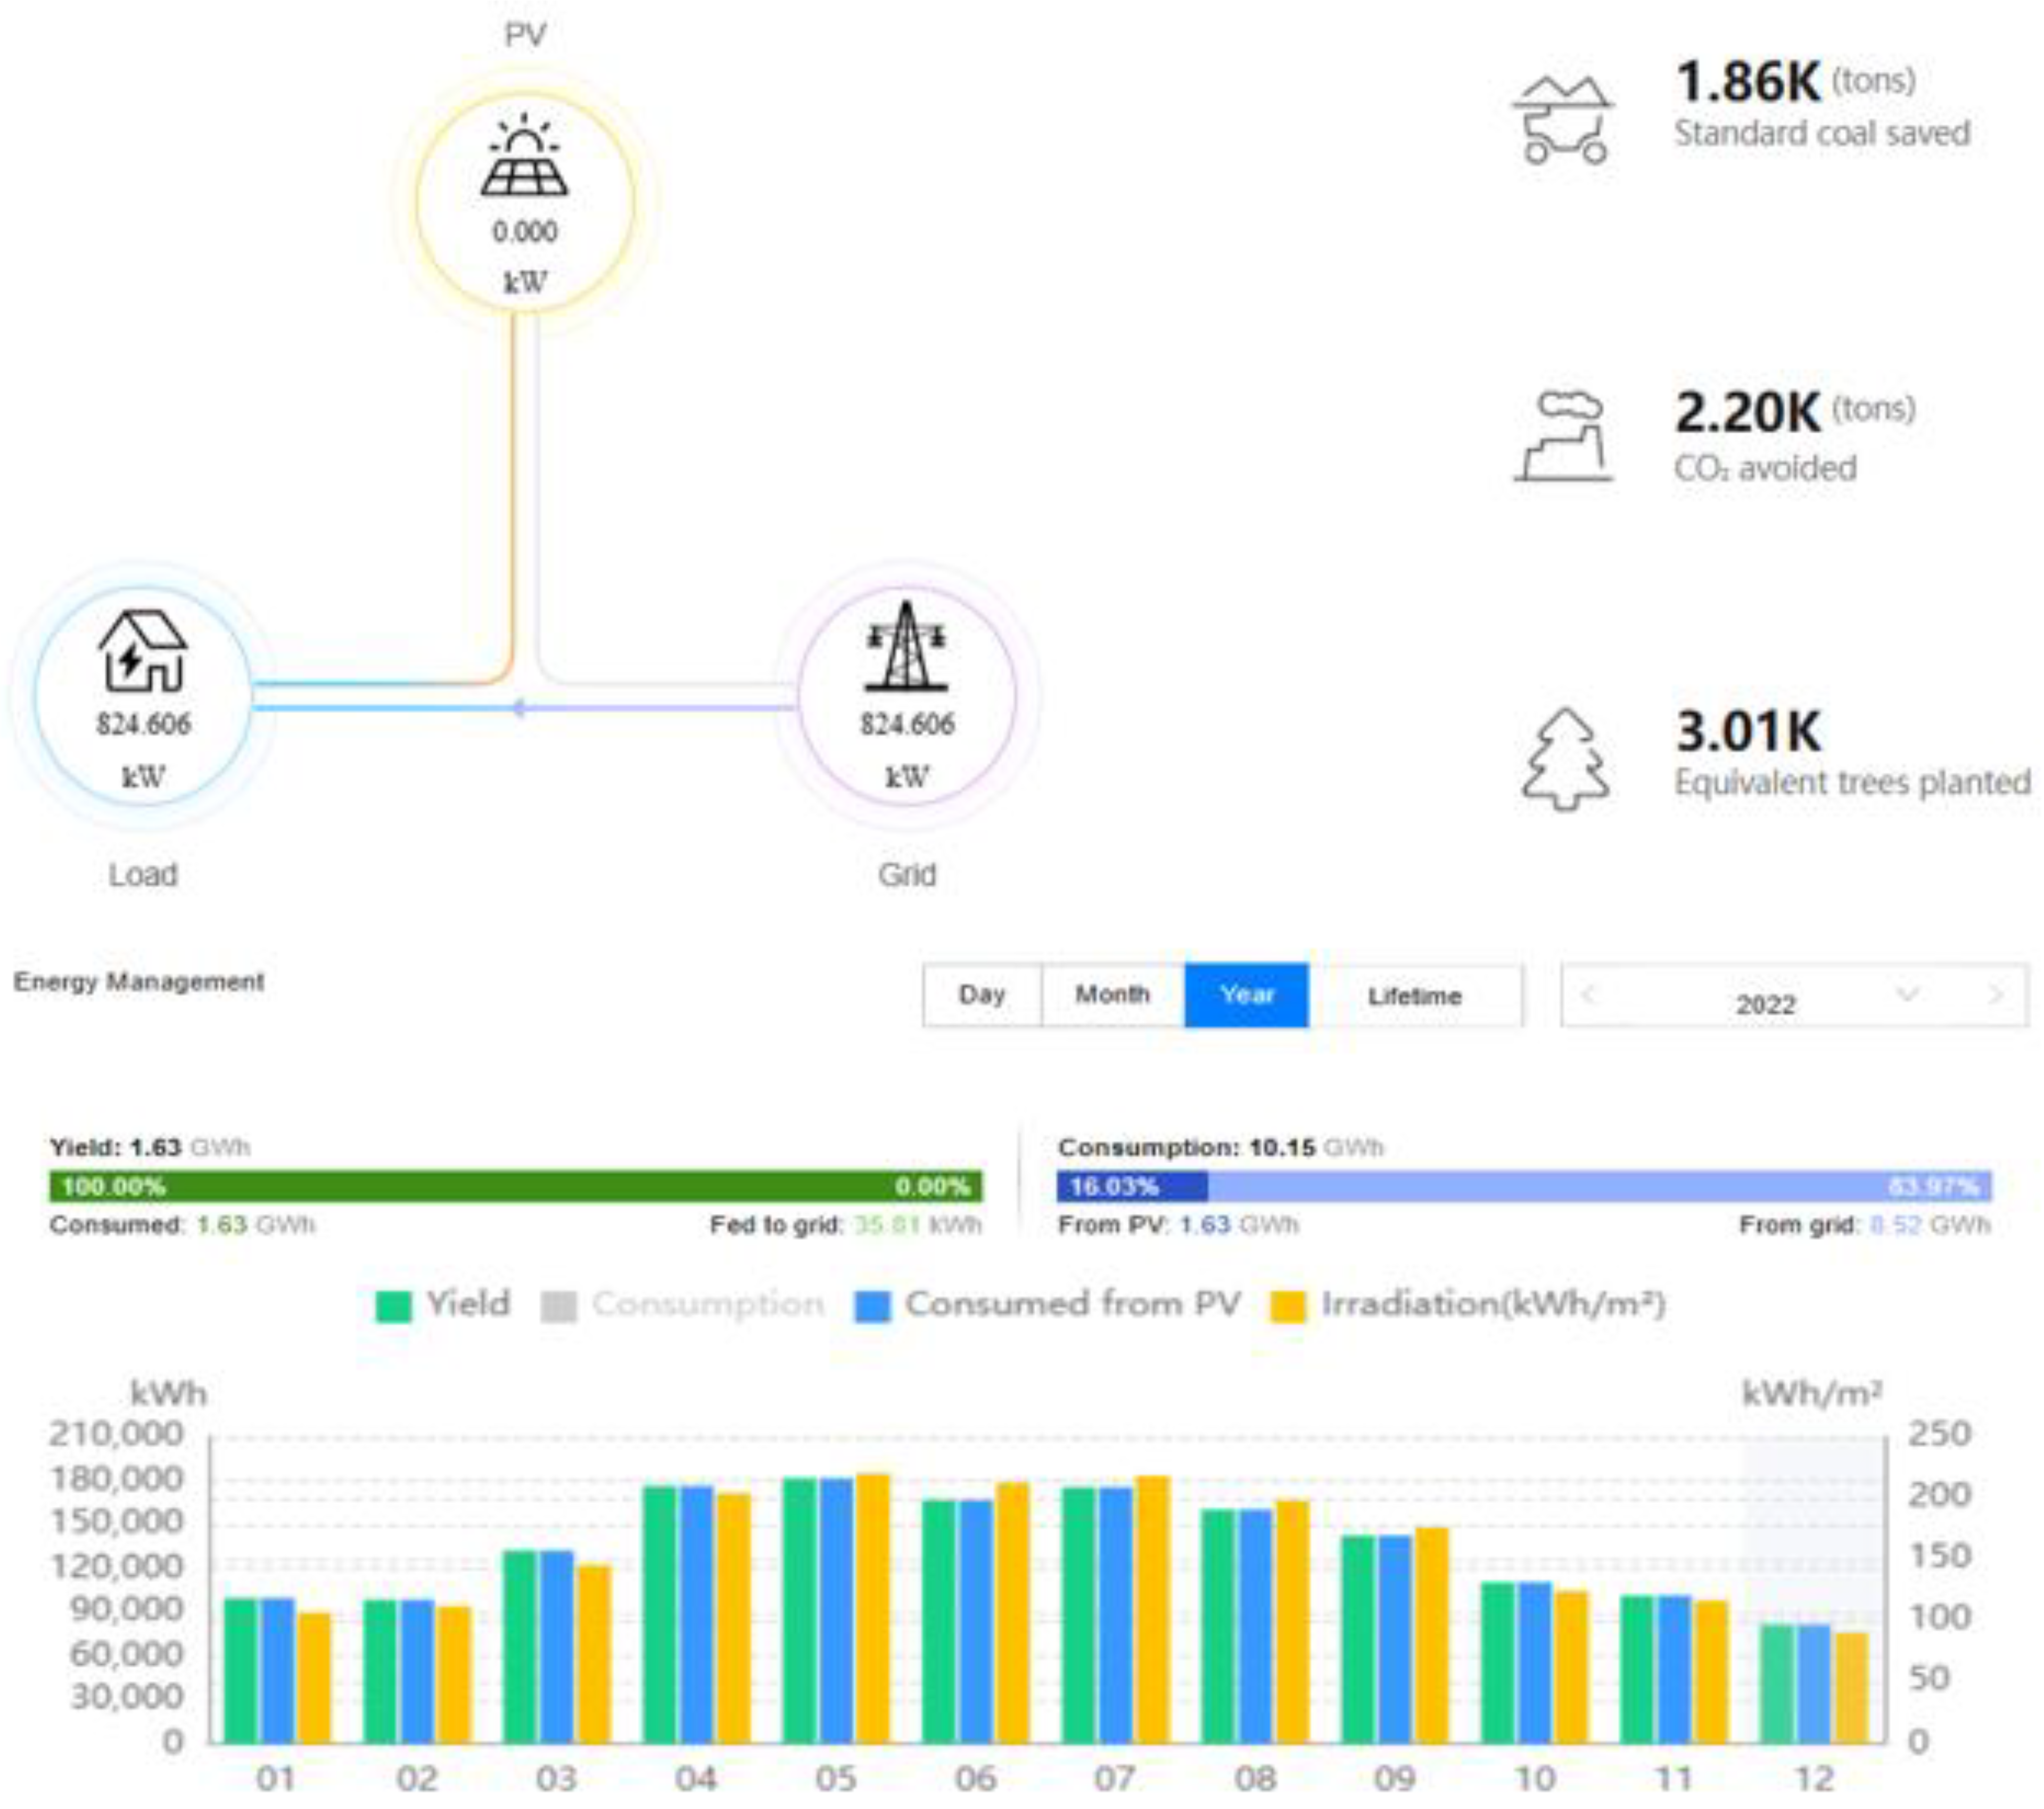
Task: Click the Irradiation yellow legend swatch
Action: [x=1288, y=1307]
